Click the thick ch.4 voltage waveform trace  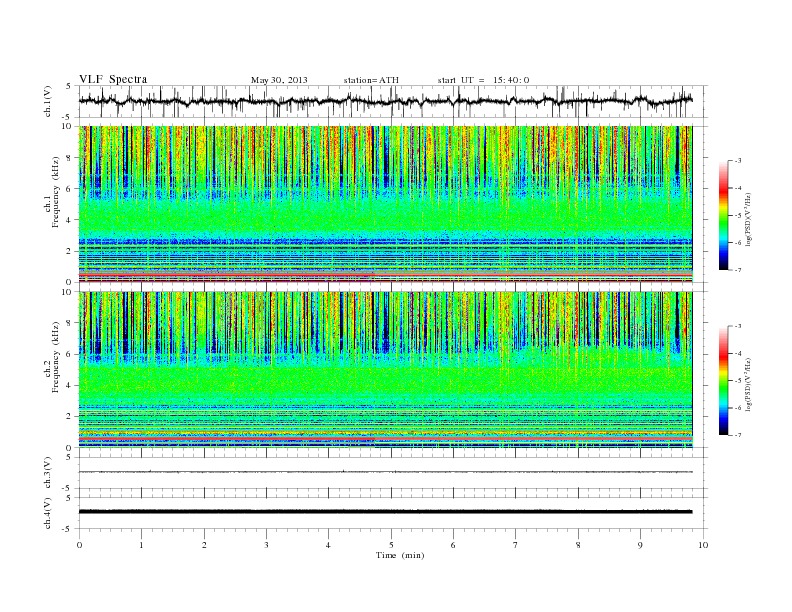[x=385, y=512]
